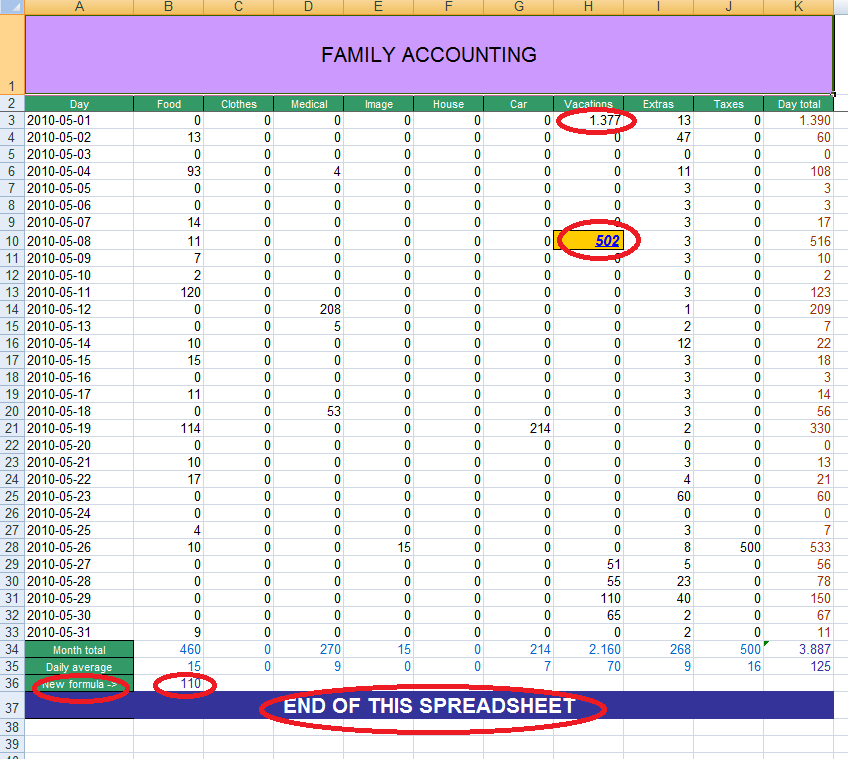
Task: Select row 38 header
Action: [x=12, y=727]
